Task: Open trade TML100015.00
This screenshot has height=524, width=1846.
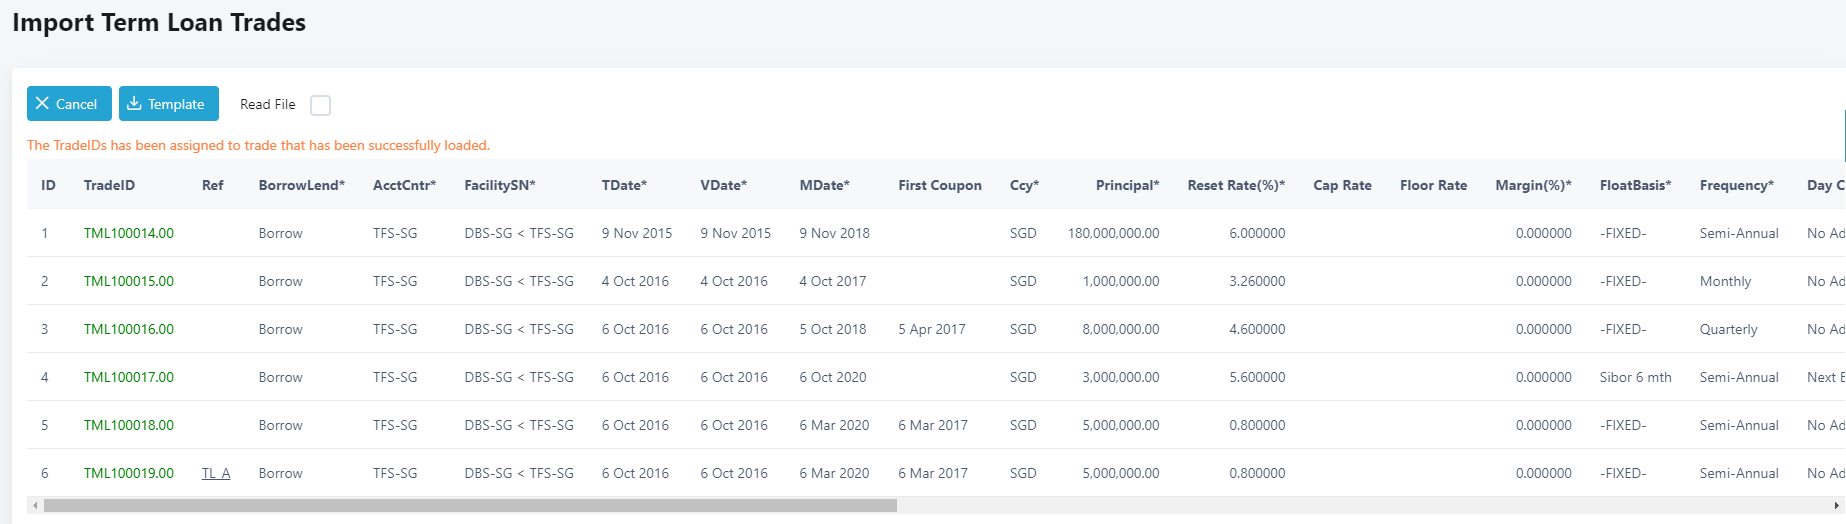Action: [x=128, y=281]
